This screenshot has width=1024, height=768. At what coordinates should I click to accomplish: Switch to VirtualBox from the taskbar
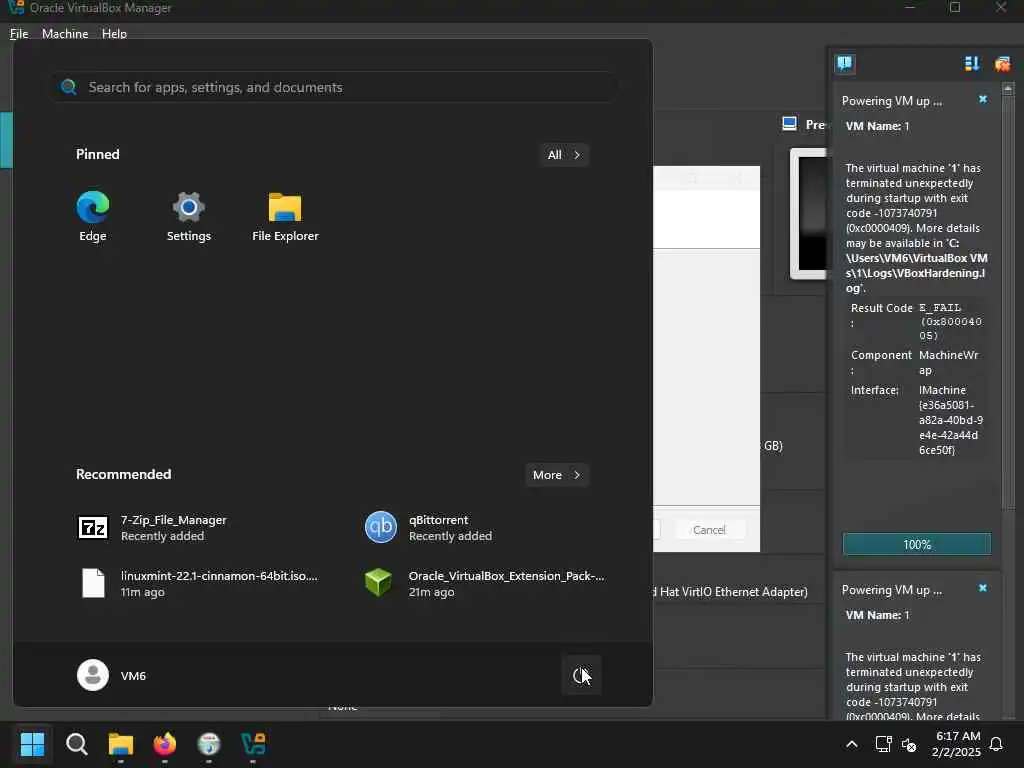coord(253,743)
